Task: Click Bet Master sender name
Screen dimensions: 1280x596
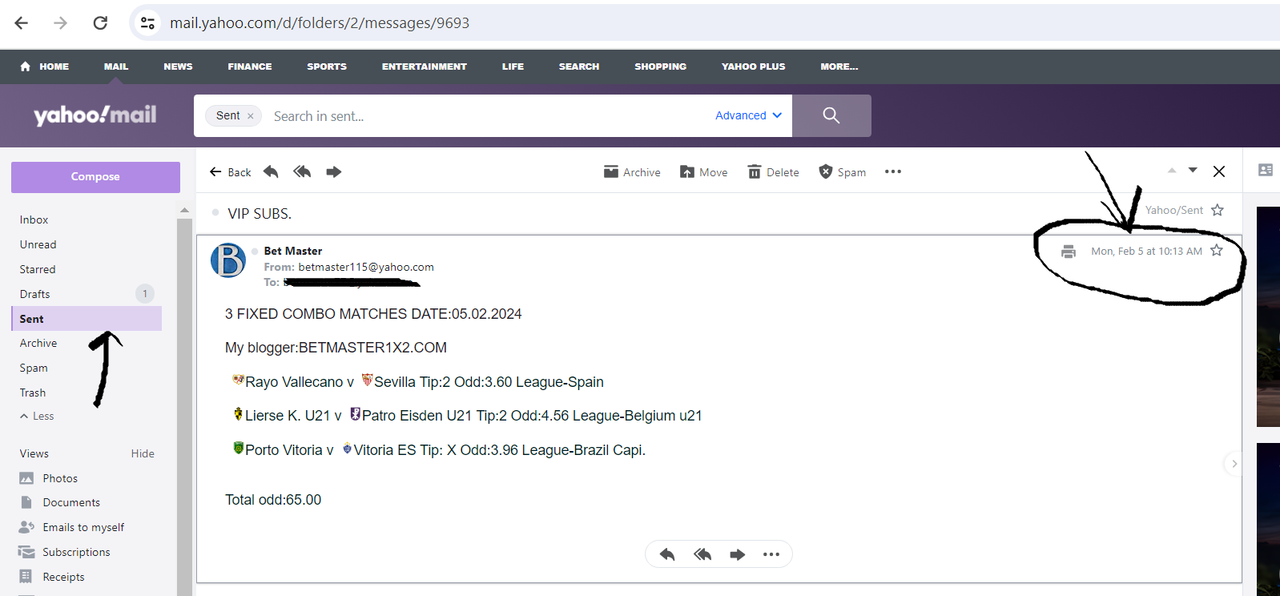Action: (293, 251)
